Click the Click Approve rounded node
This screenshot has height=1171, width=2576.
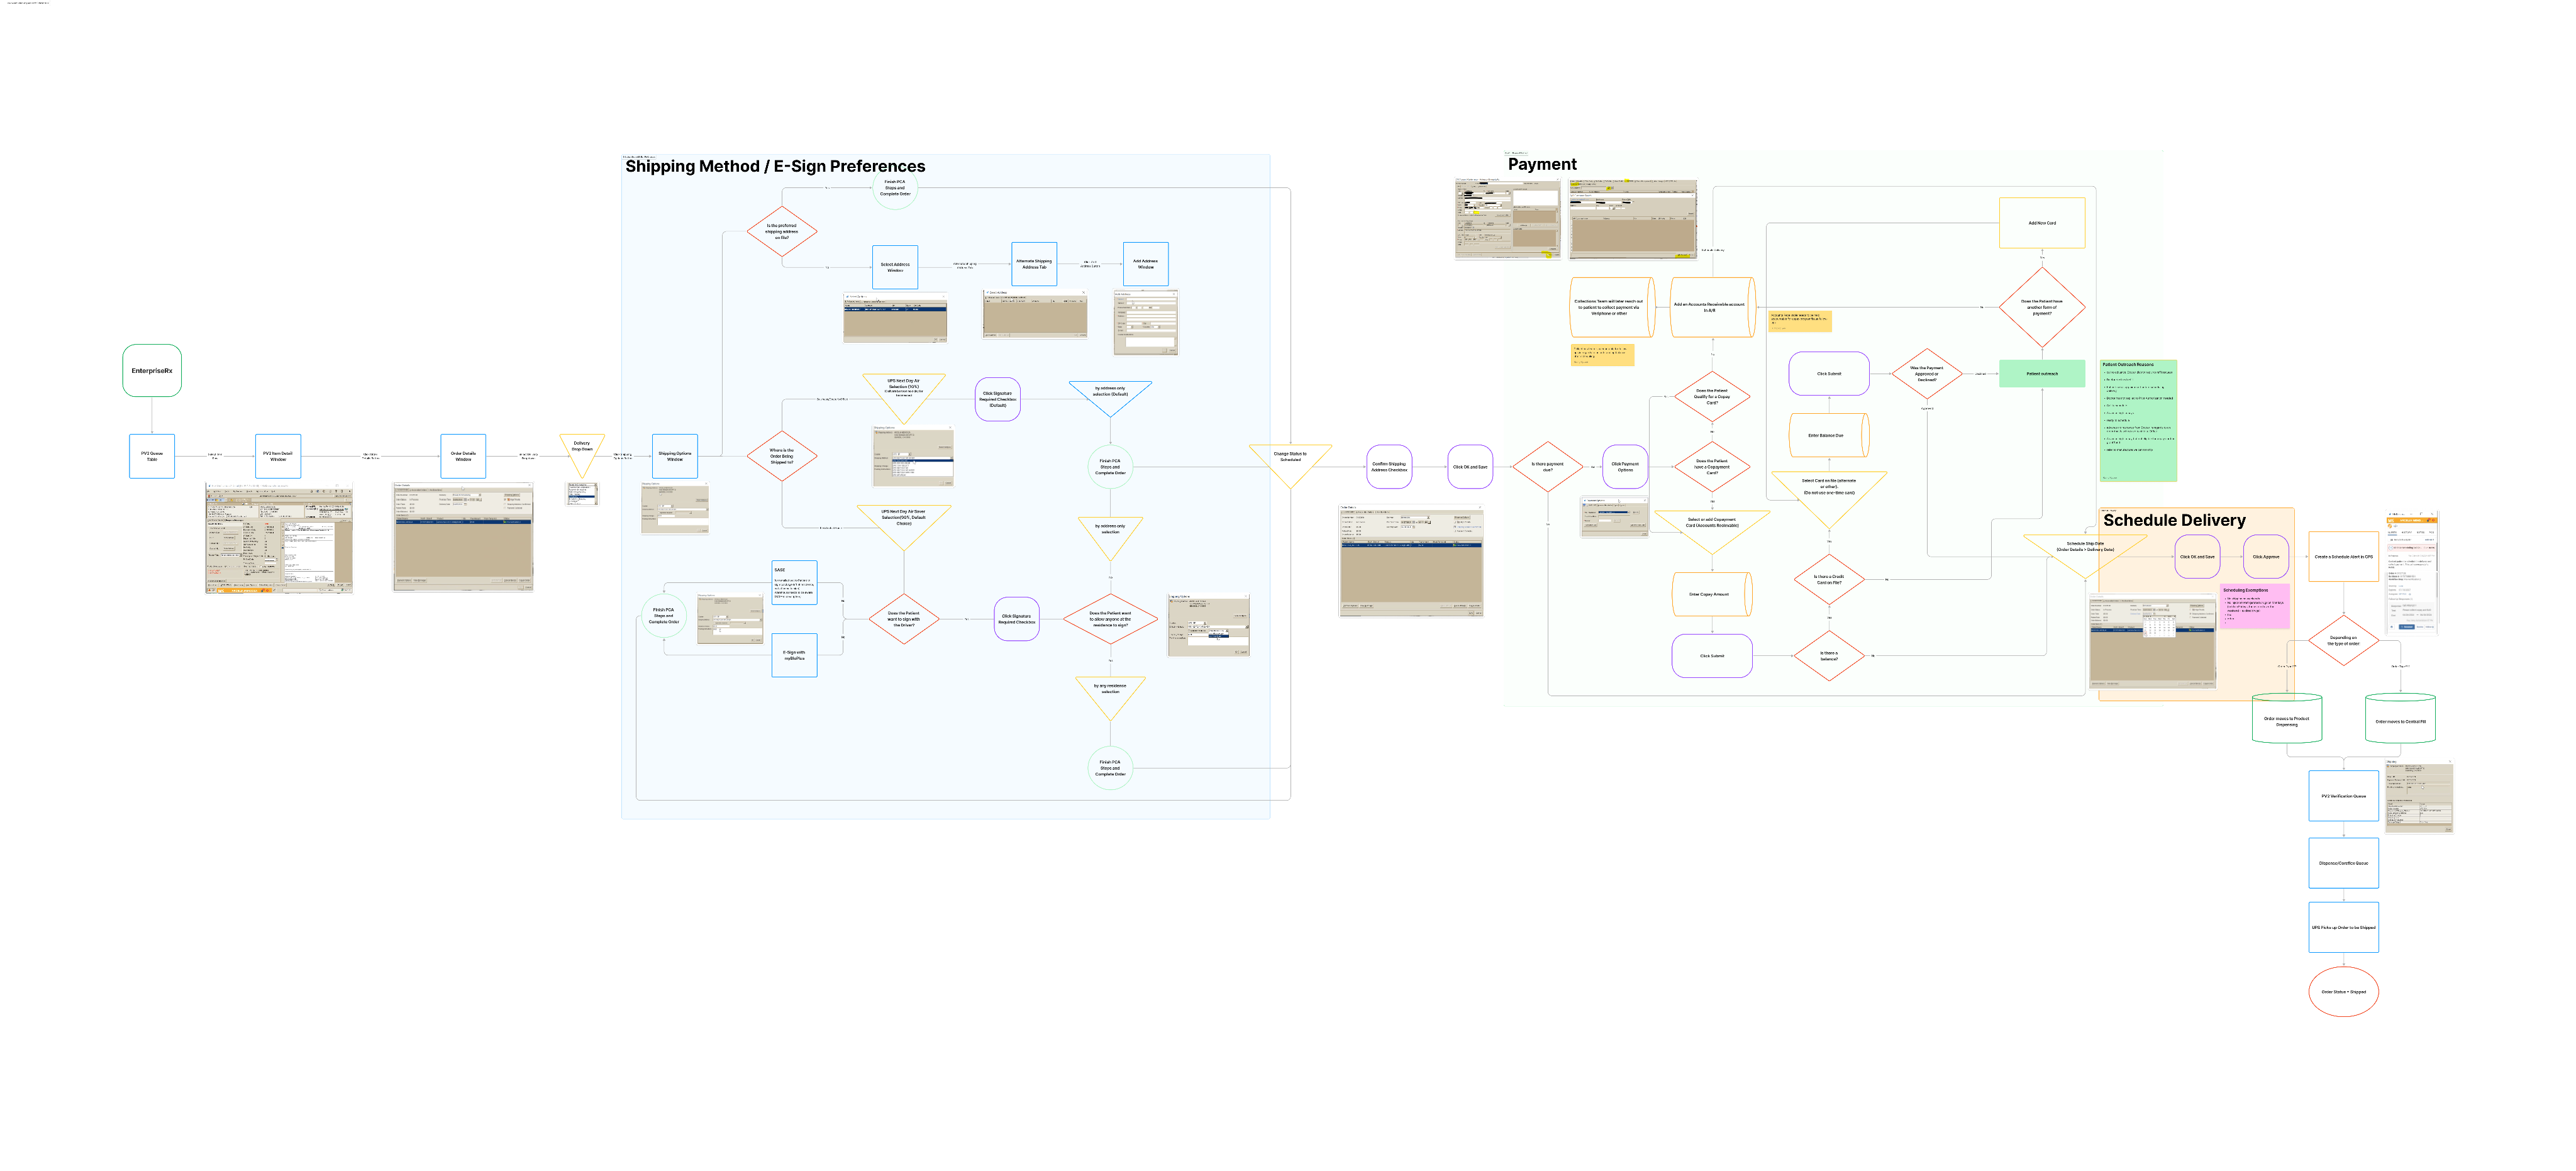click(2266, 557)
